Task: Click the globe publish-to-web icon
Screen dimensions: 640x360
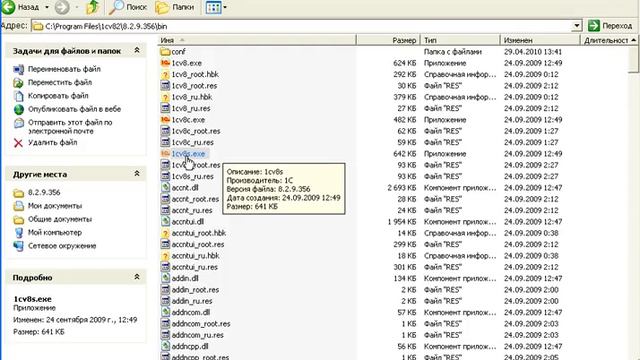Action: 18,109
